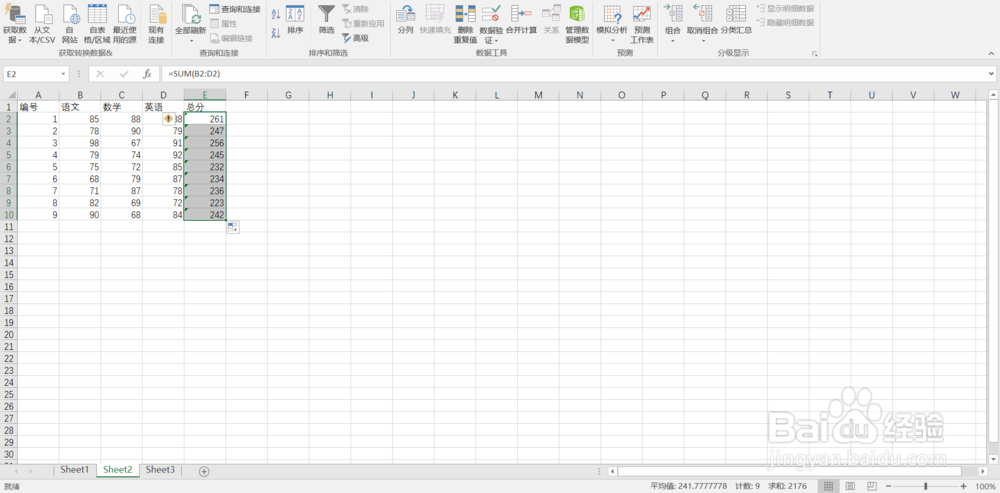
Task: Switch to the Sheet1 tab
Action: pyautogui.click(x=75, y=470)
